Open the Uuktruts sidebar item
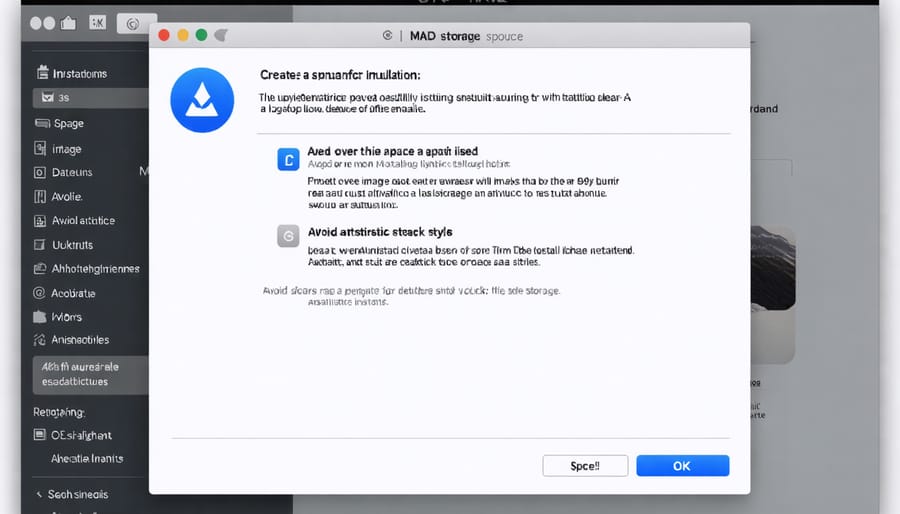Image resolution: width=900 pixels, height=514 pixels. 72,245
